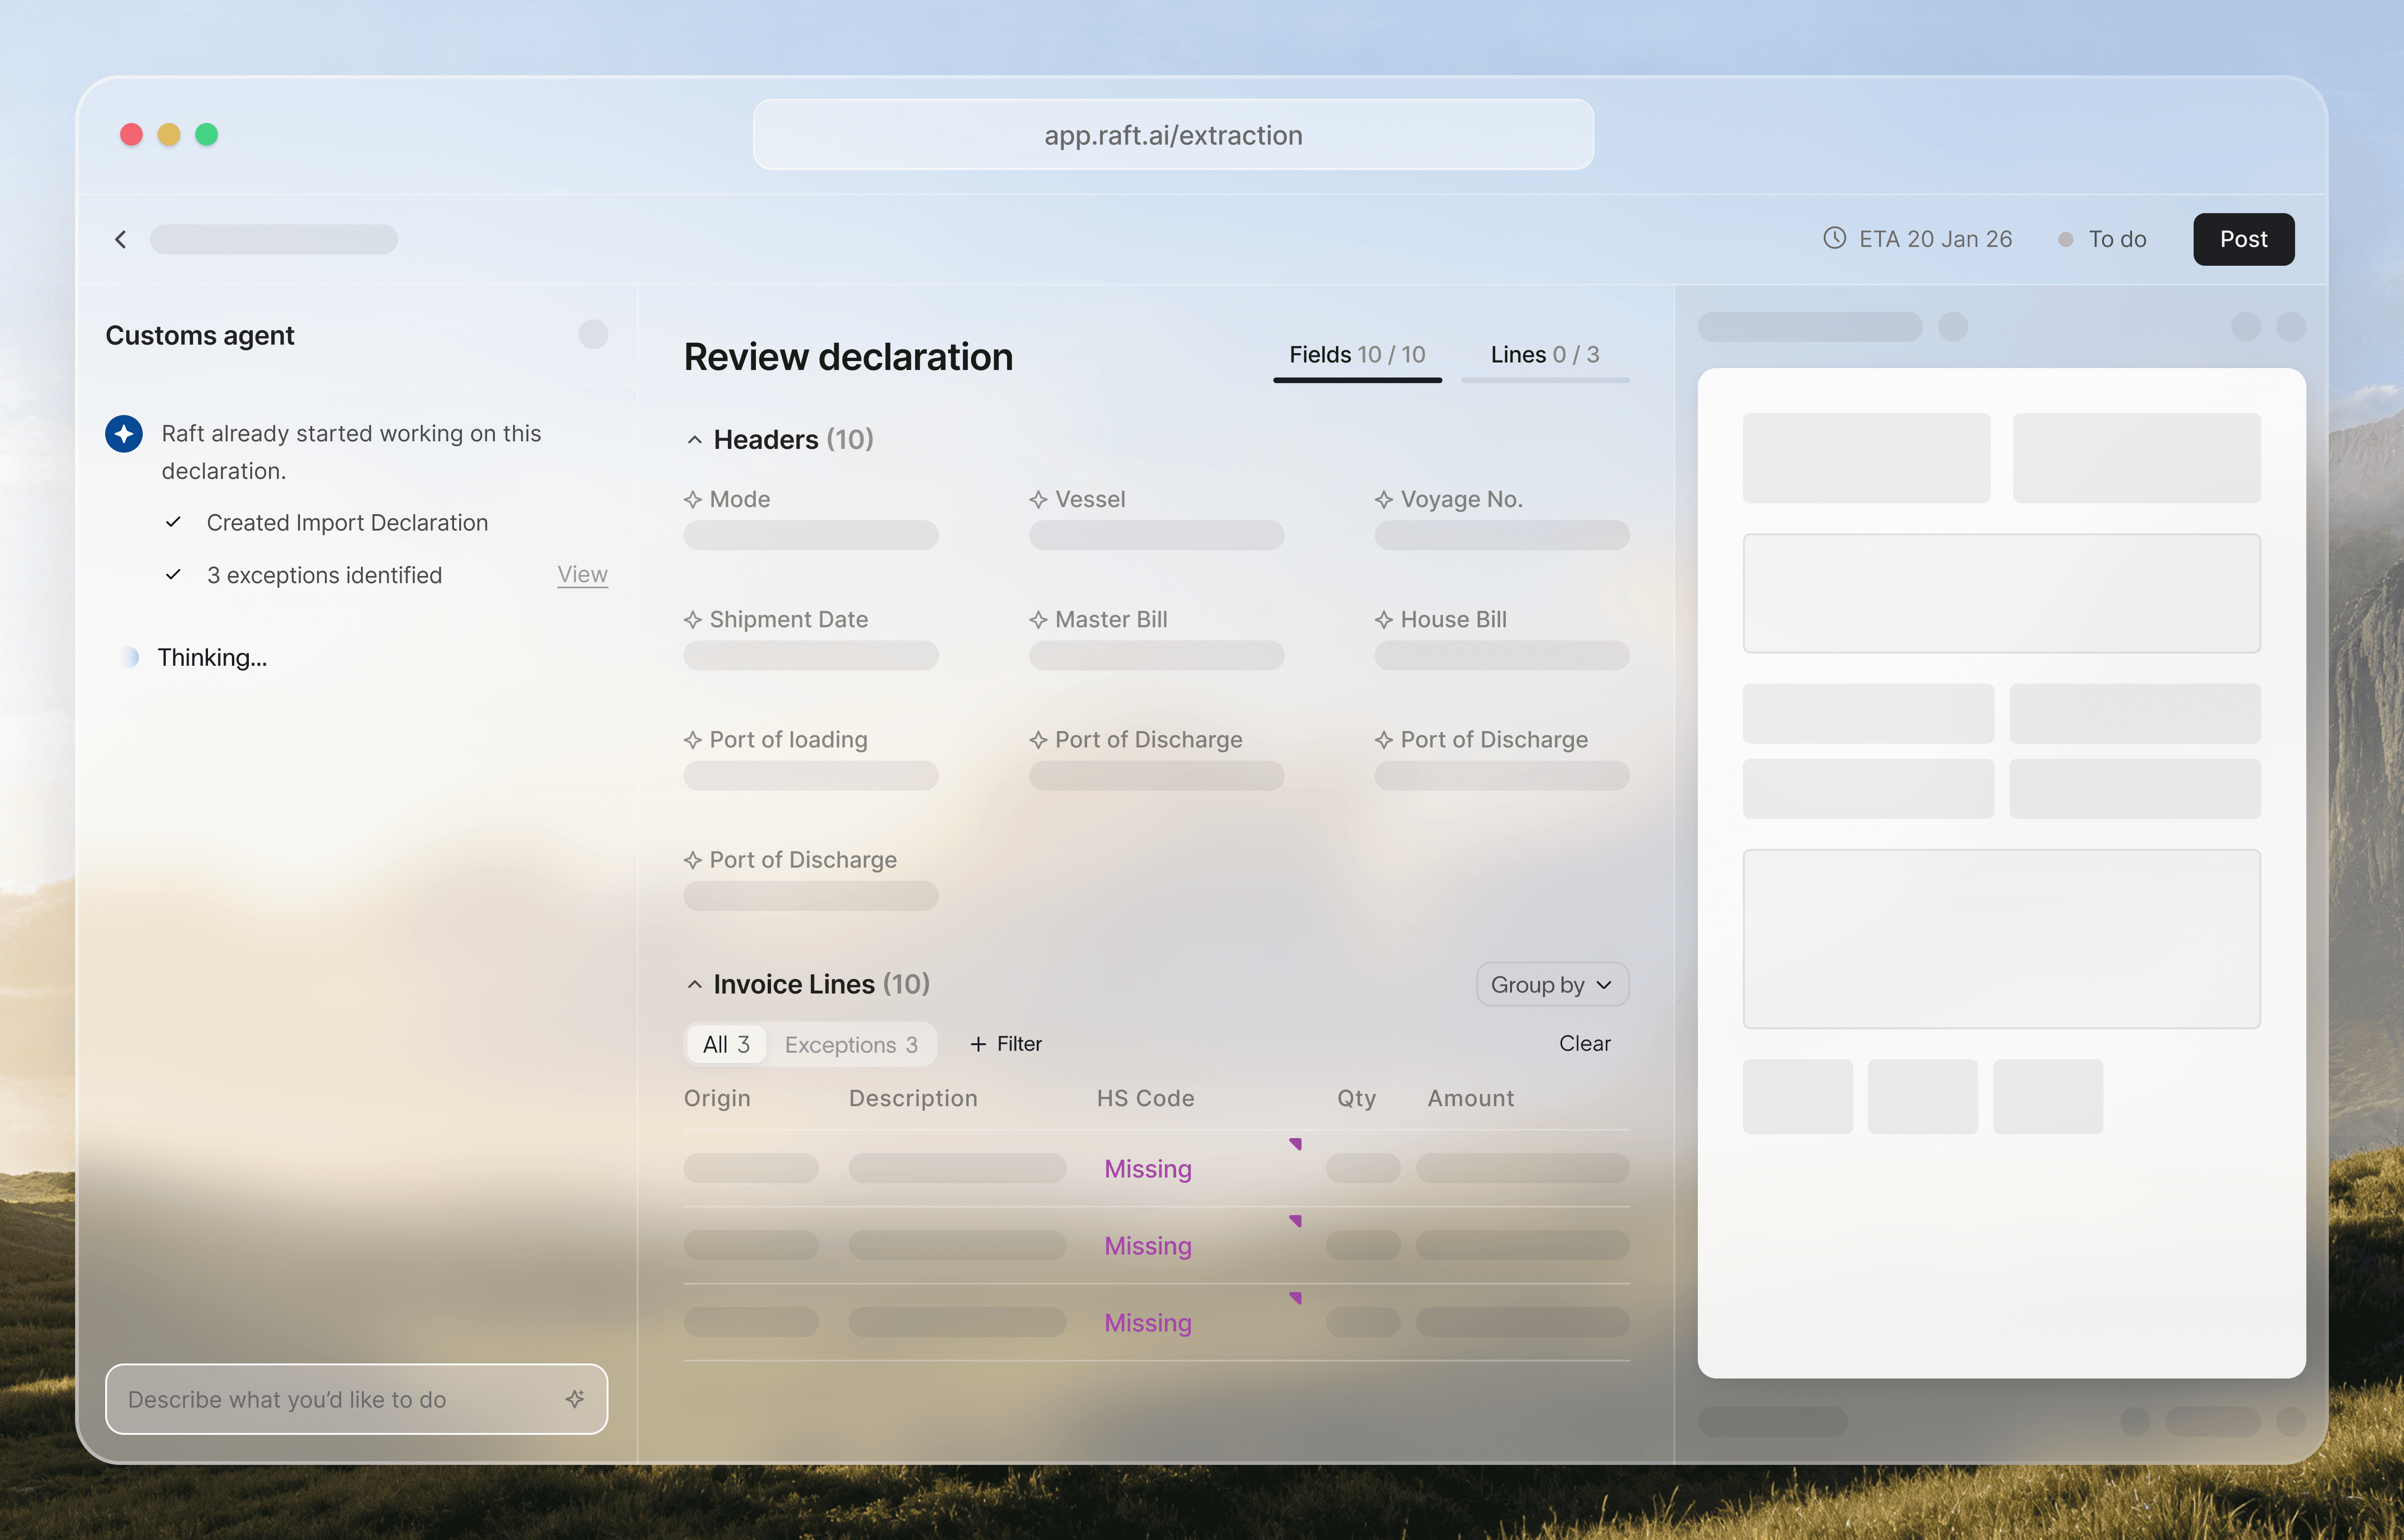This screenshot has width=2404, height=1540.
Task: Click the plus icon next to Filter
Action: (x=978, y=1044)
